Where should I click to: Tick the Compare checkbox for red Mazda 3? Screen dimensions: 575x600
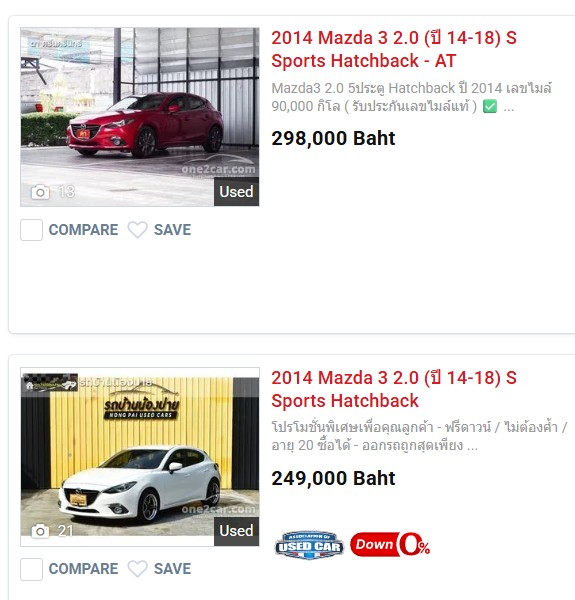31,230
